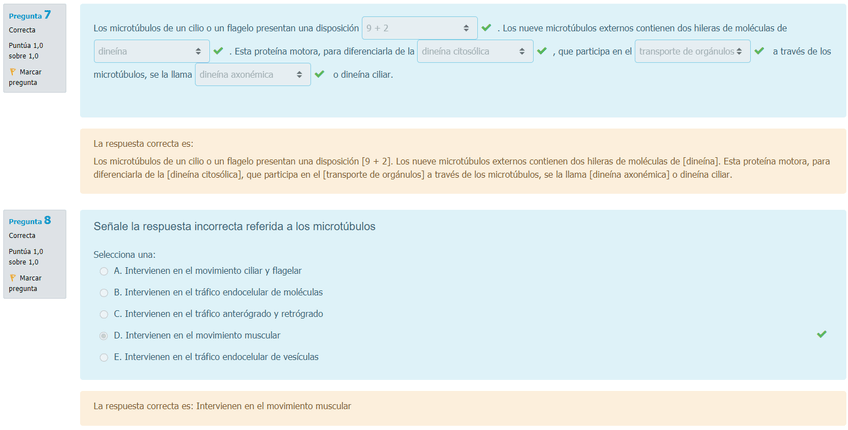Viewport: 848px width, 430px height.
Task: Click checkmark after "dineína axonémica" dropdown
Action: 319,74
